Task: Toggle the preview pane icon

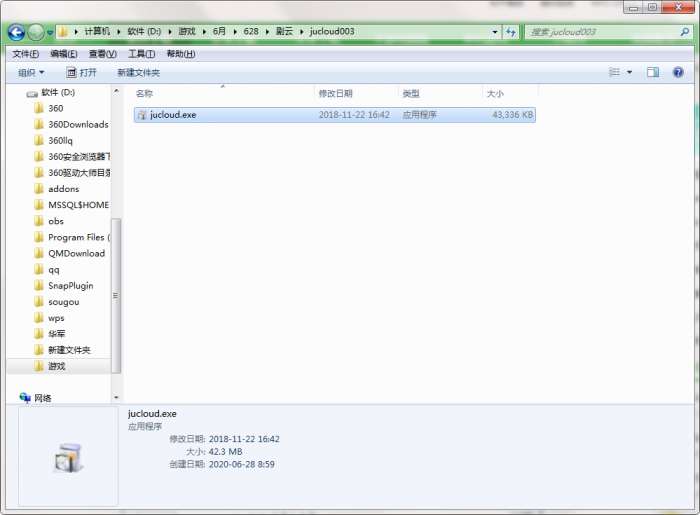Action: [653, 72]
